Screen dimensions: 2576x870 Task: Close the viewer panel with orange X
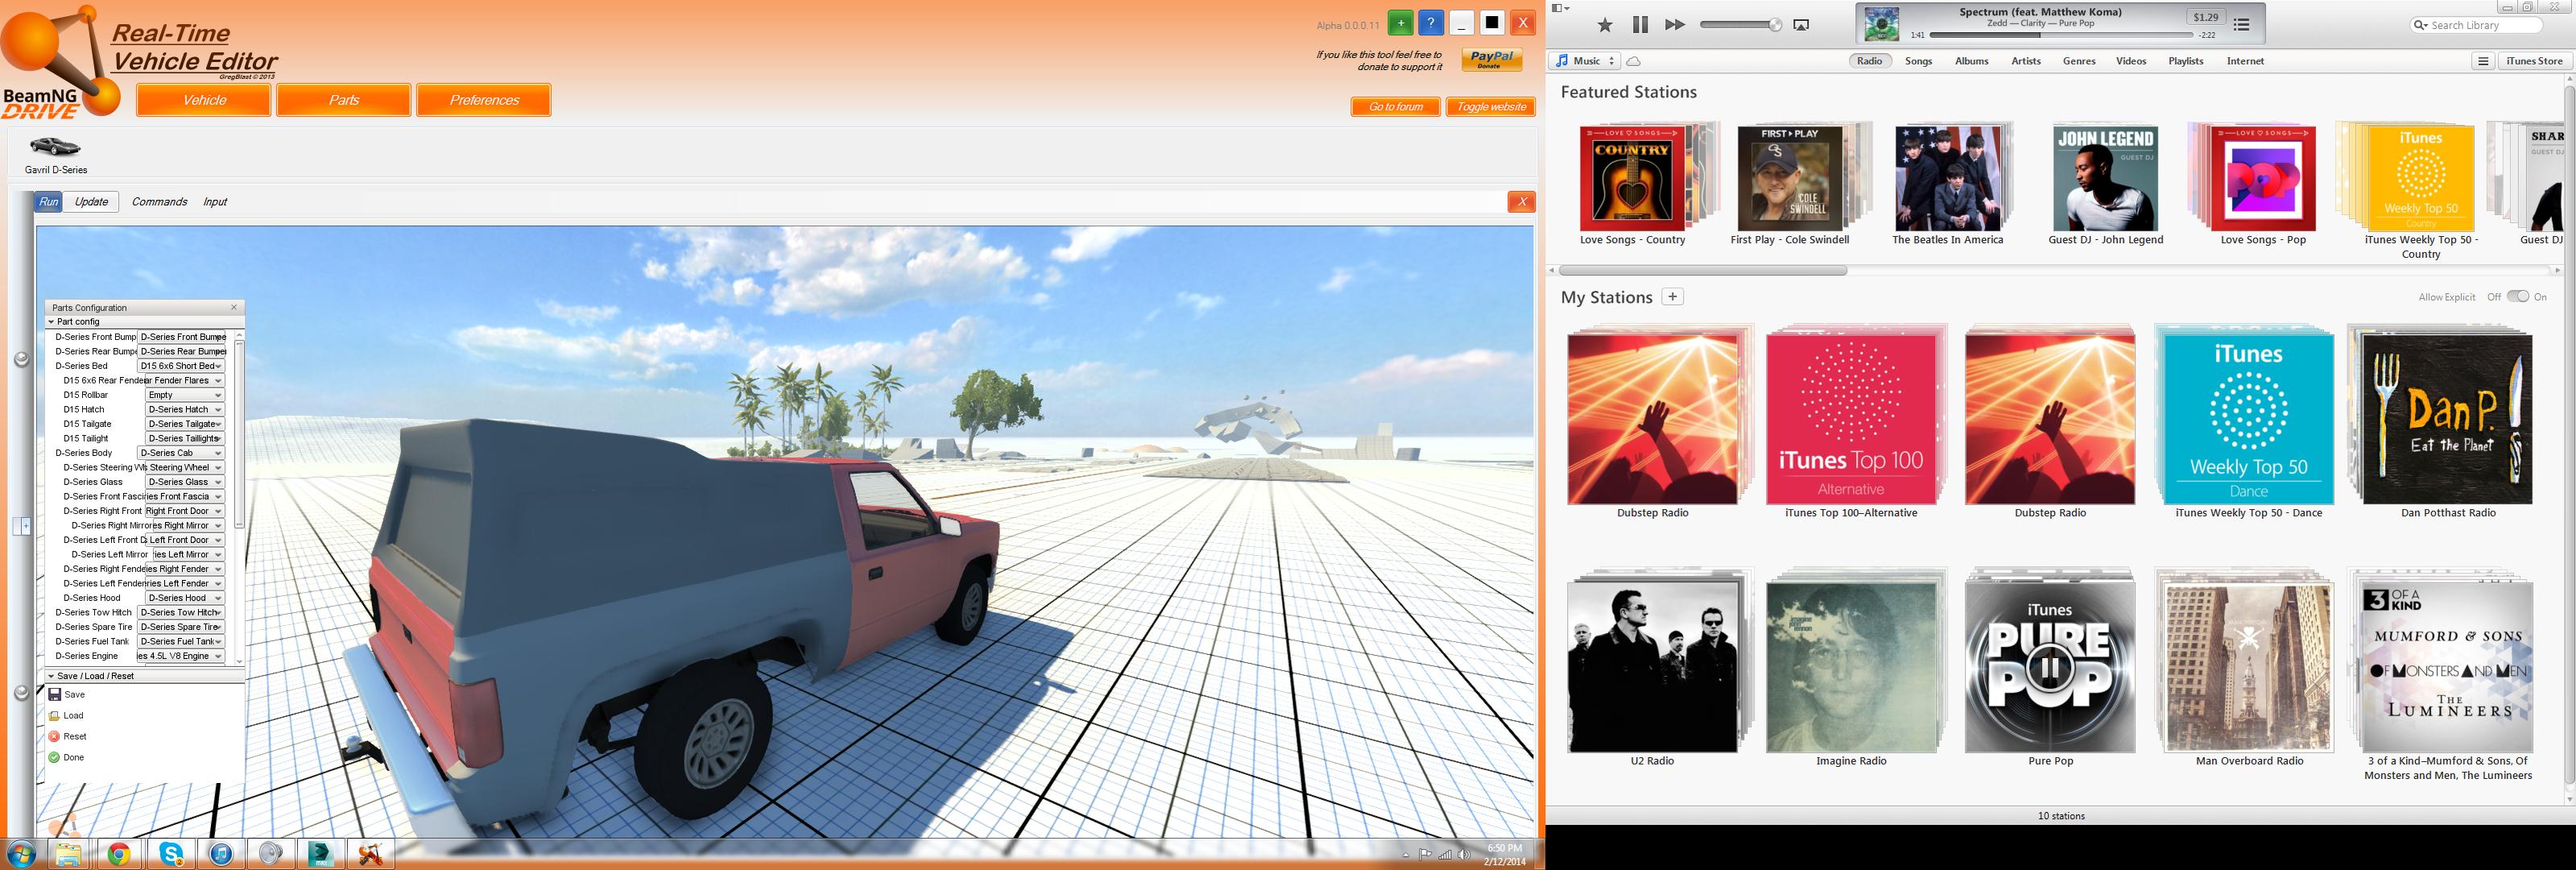click(1521, 202)
